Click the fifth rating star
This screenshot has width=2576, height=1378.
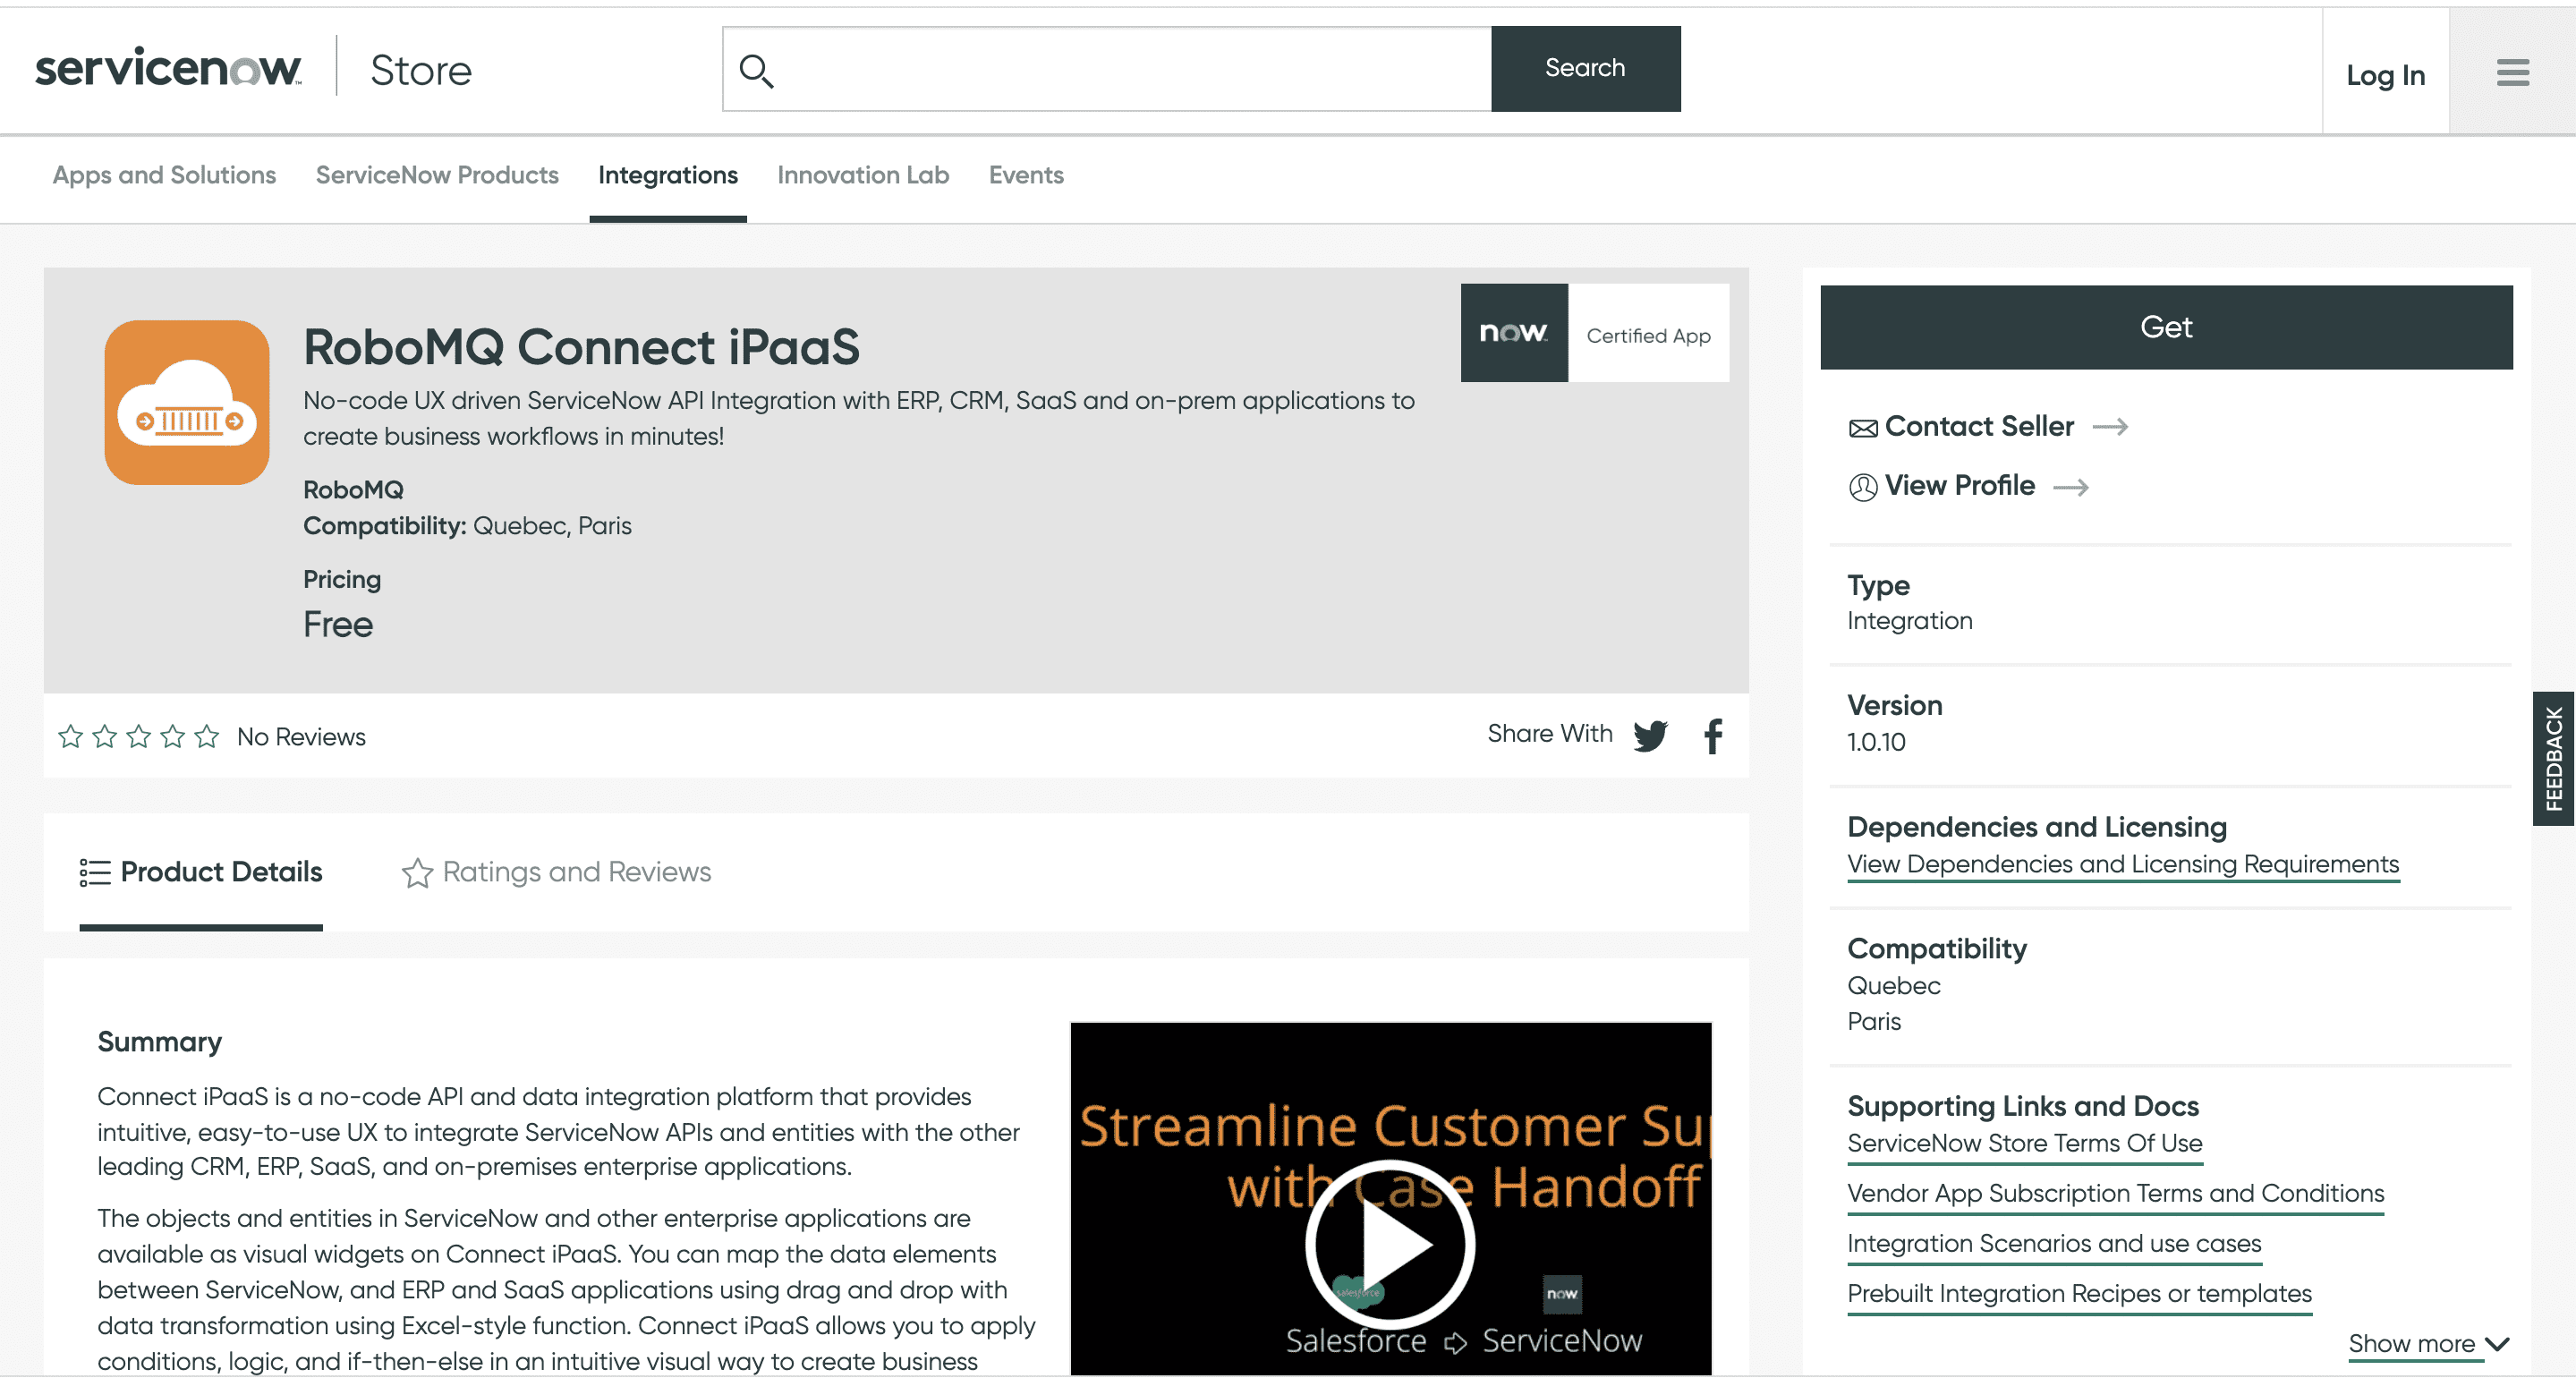[x=206, y=737]
